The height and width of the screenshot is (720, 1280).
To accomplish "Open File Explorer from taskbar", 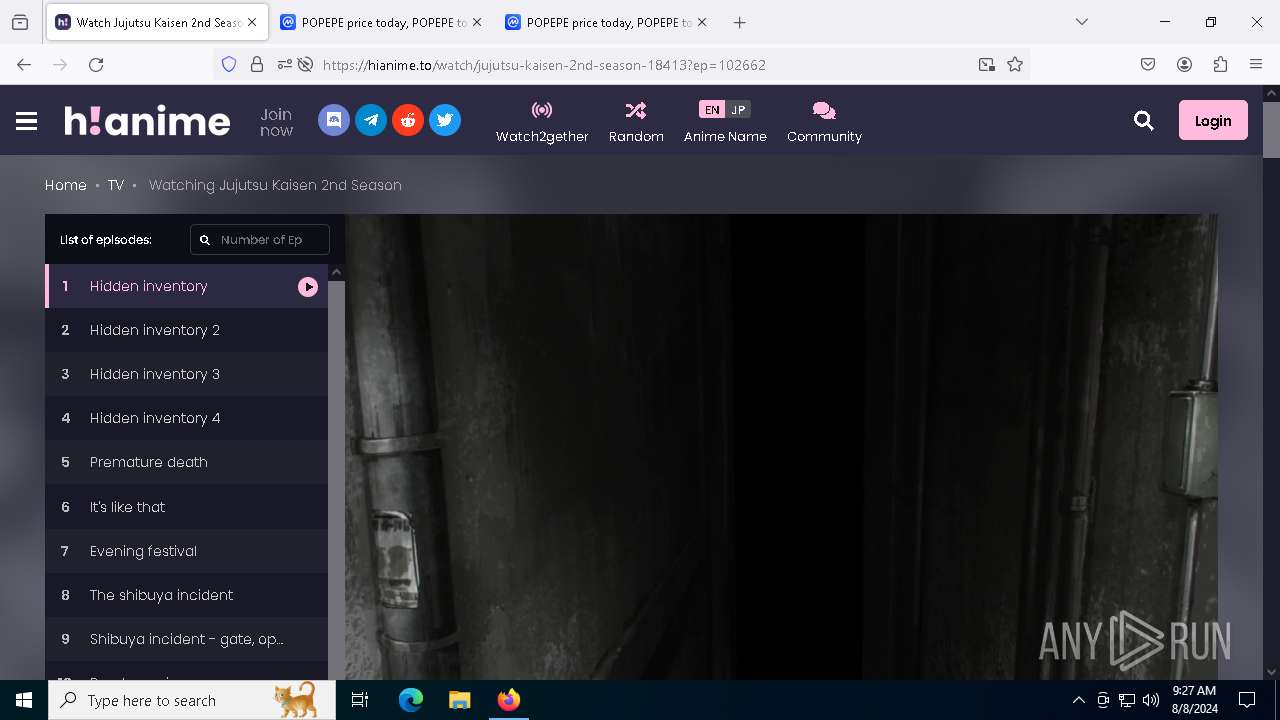I will (x=459, y=700).
